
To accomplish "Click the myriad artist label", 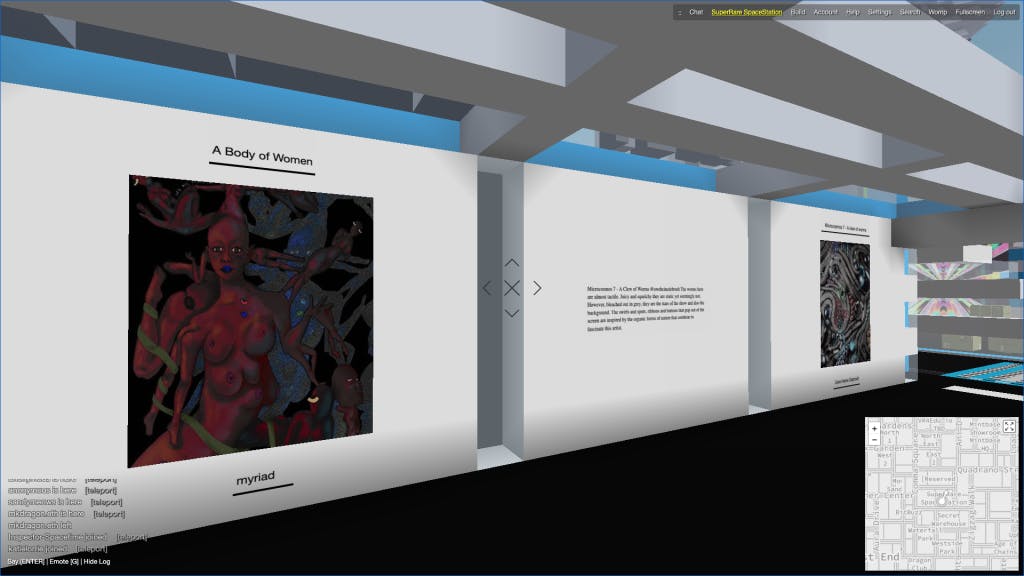I will [x=255, y=478].
